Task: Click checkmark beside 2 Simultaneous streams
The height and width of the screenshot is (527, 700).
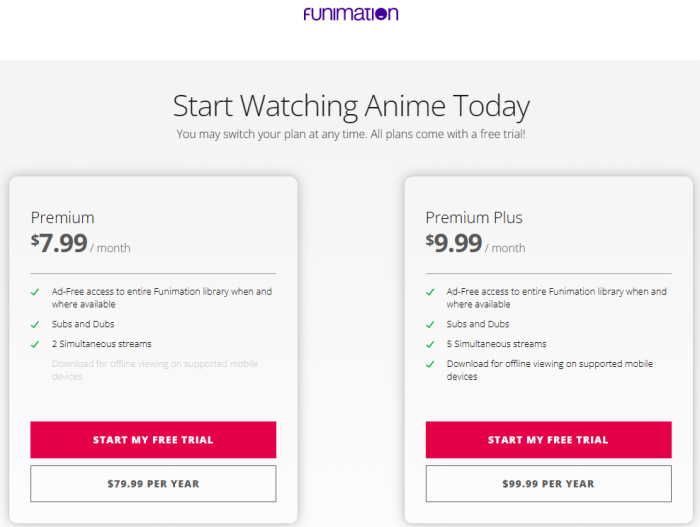Action: tap(35, 344)
